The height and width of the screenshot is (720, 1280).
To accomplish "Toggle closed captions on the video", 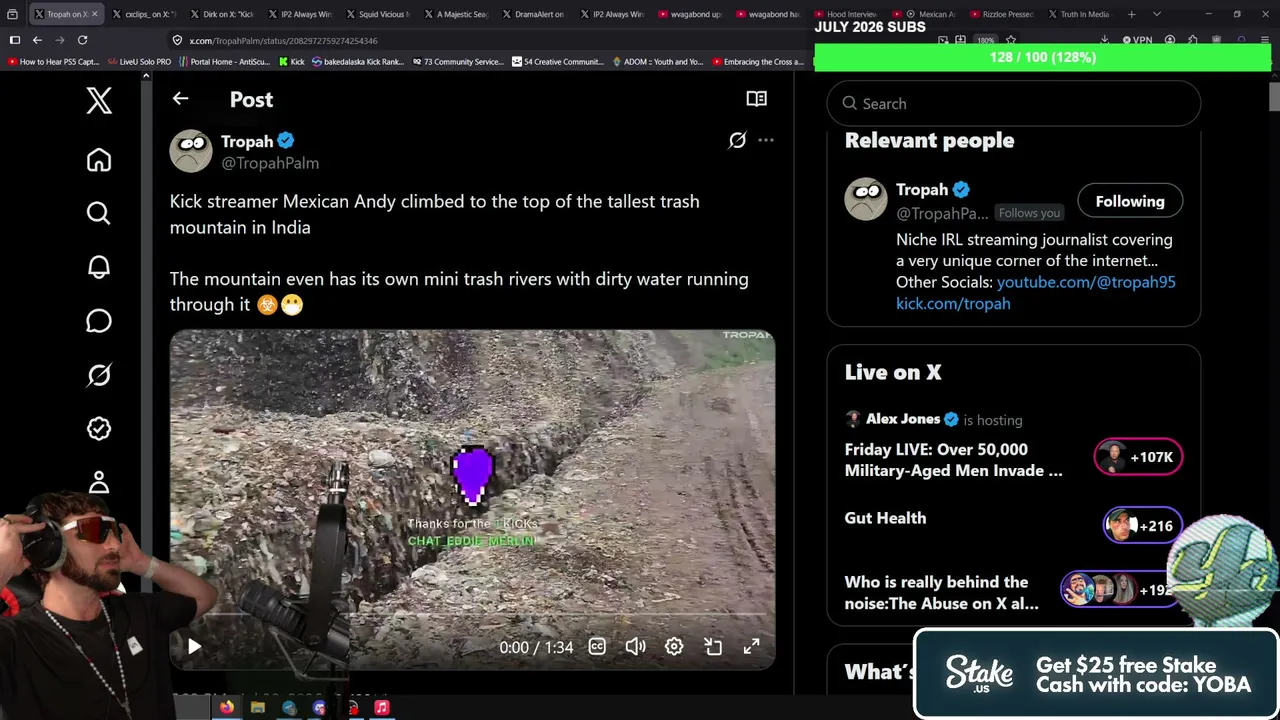I will coord(597,647).
